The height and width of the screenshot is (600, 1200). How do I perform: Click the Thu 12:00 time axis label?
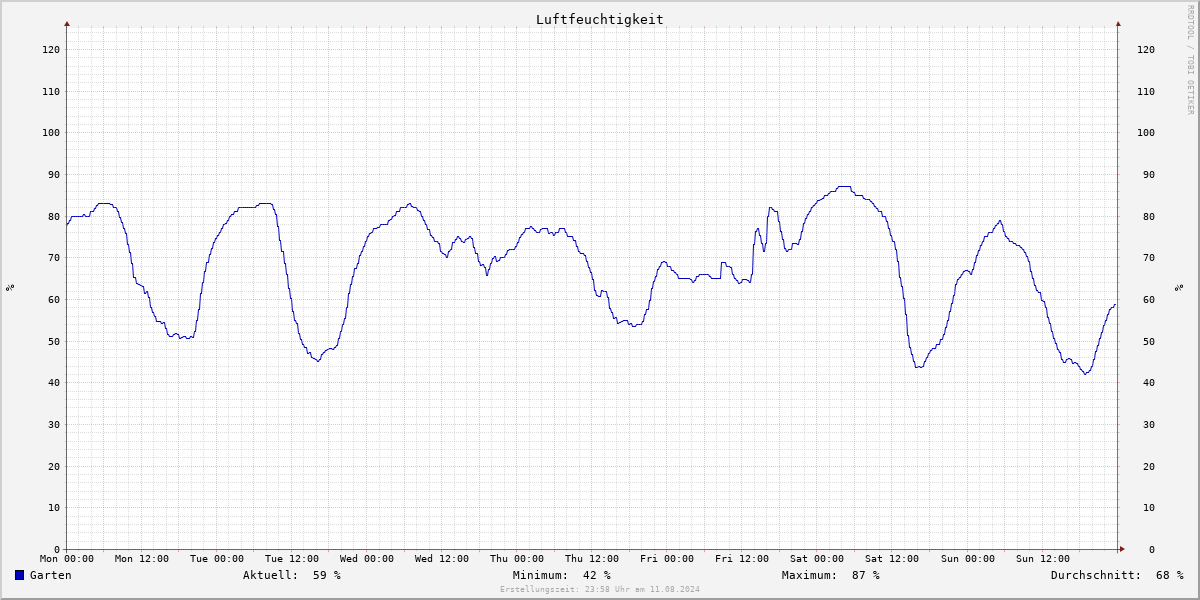(592, 559)
